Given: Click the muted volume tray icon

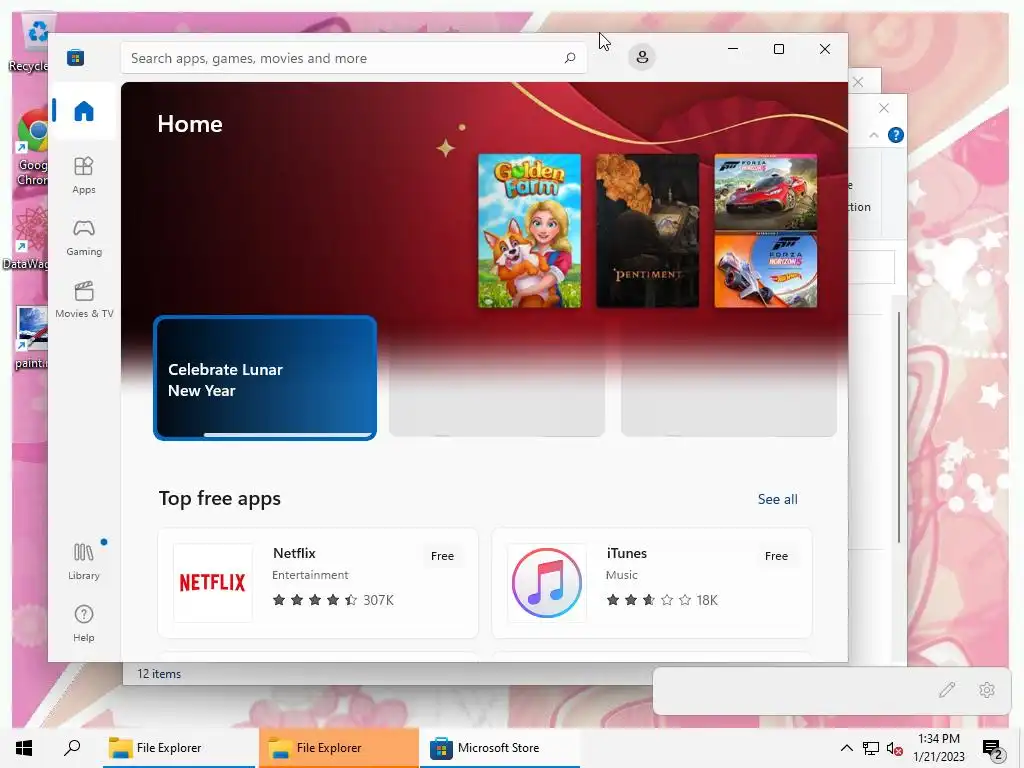Looking at the screenshot, I should click(895, 748).
